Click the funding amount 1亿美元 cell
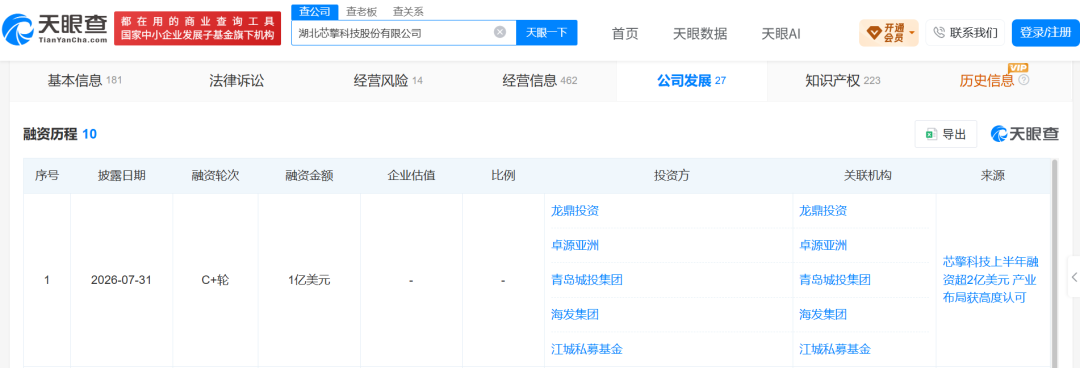This screenshot has width=1080, height=368. pos(309,280)
